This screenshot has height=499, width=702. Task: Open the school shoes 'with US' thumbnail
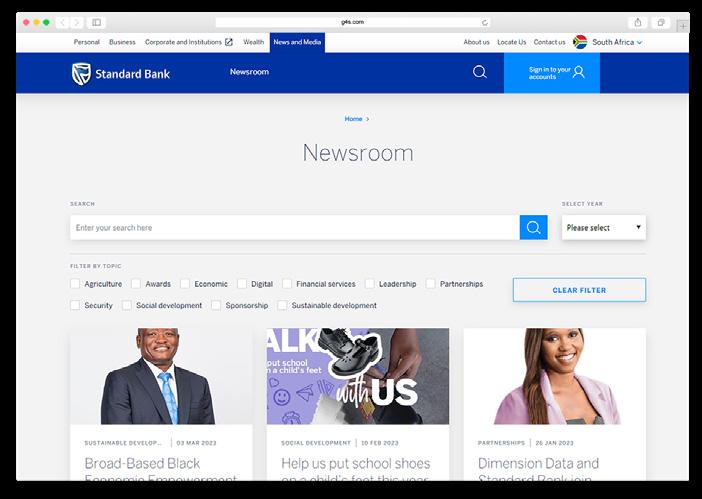(358, 376)
